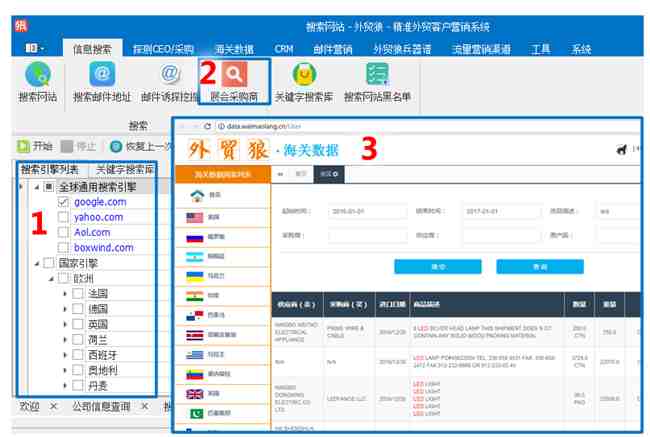Reload the customs data browser page

point(207,126)
